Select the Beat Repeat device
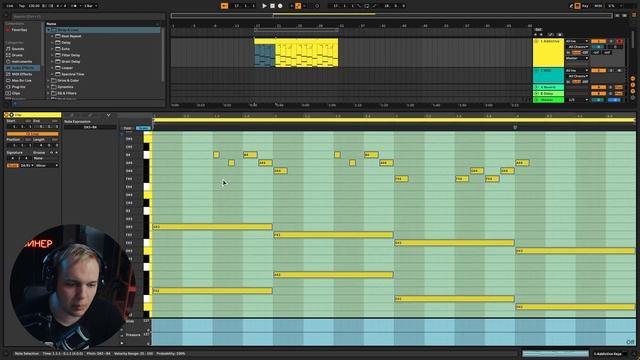This screenshot has height=360, width=640. (71, 36)
